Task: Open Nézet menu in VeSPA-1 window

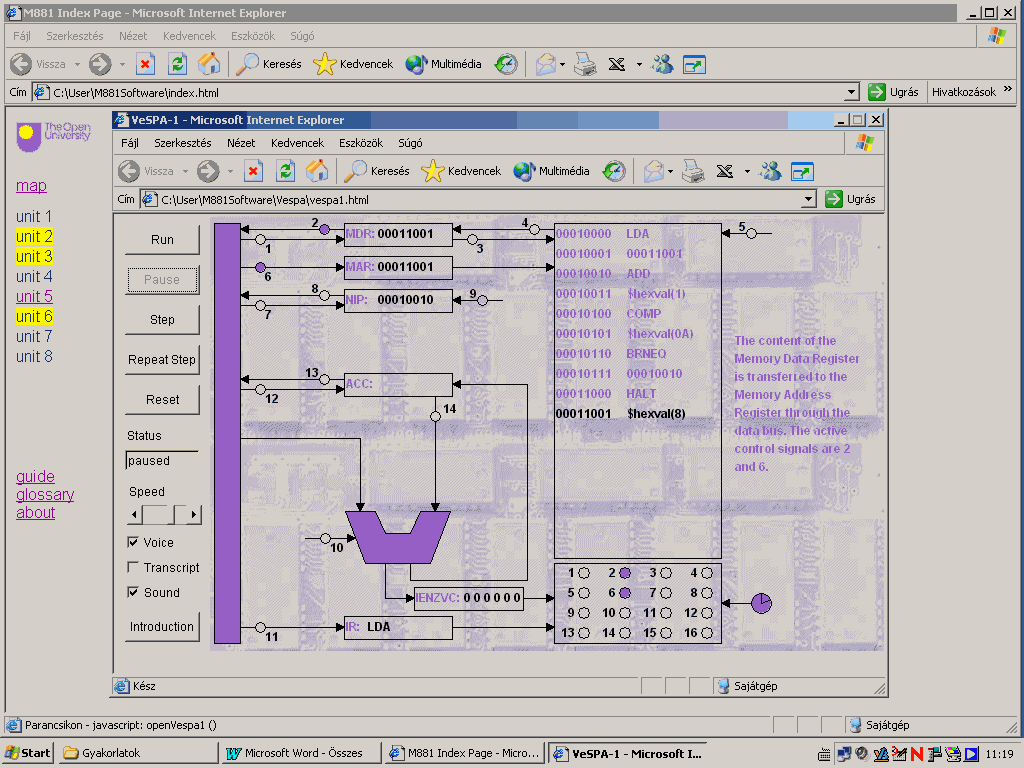Action: click(x=241, y=143)
